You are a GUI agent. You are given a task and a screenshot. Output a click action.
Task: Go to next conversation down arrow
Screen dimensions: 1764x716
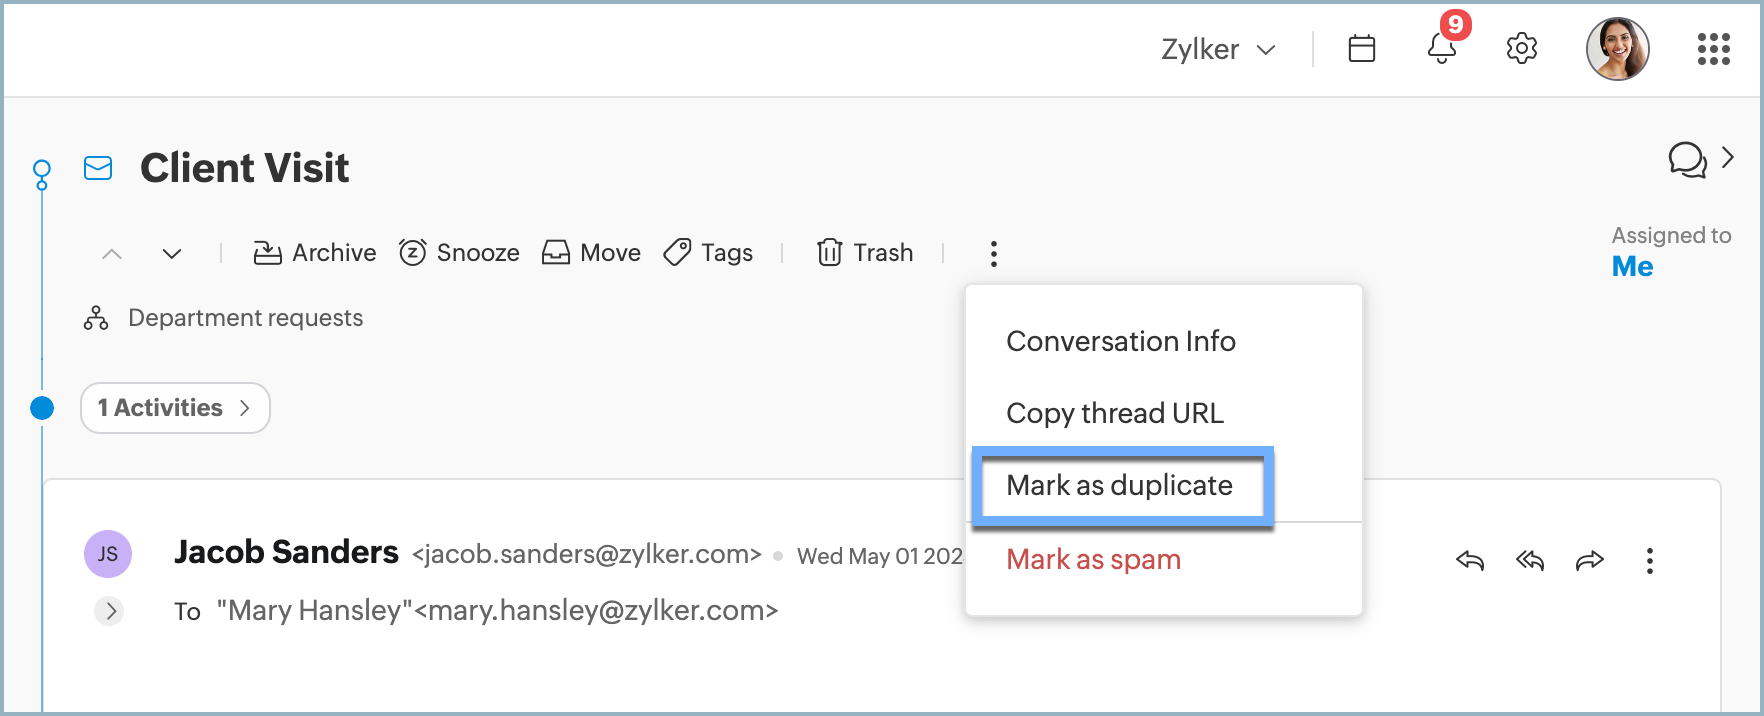[172, 254]
